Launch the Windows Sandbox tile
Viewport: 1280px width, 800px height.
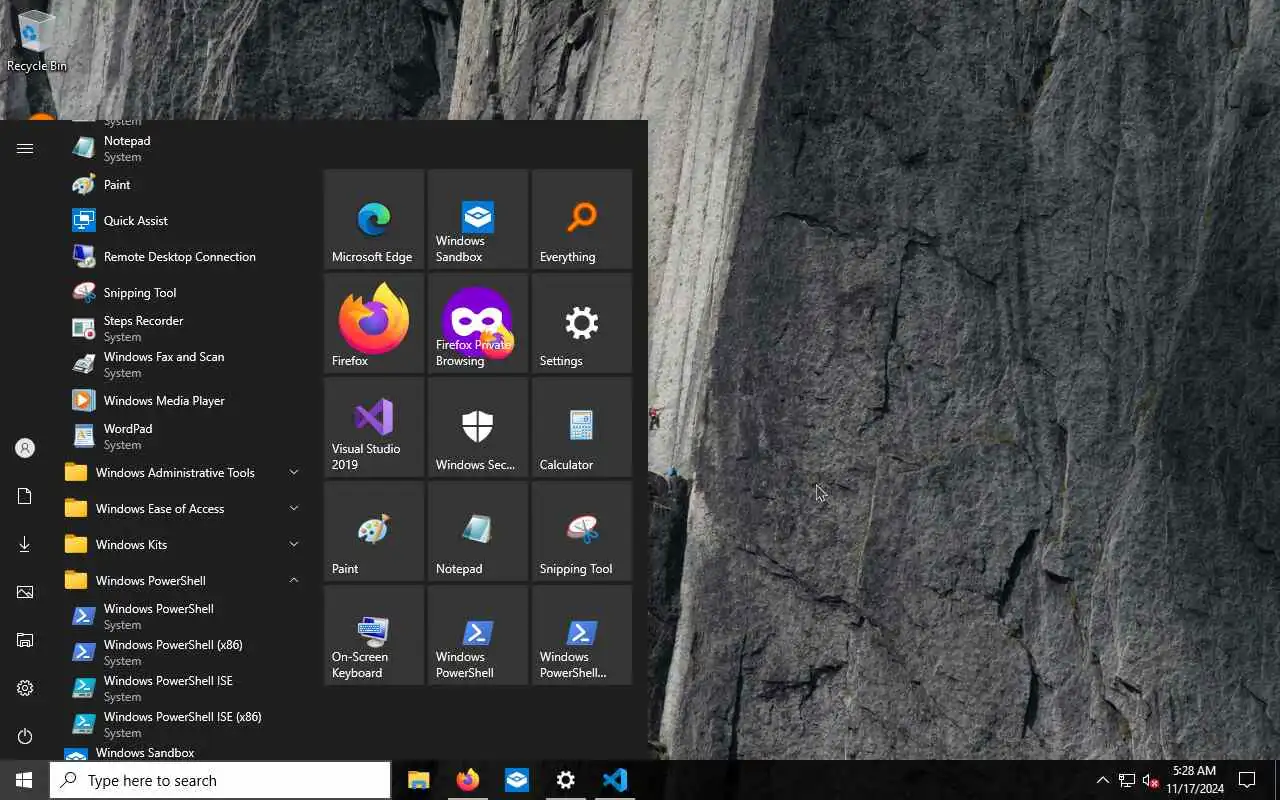[478, 219]
